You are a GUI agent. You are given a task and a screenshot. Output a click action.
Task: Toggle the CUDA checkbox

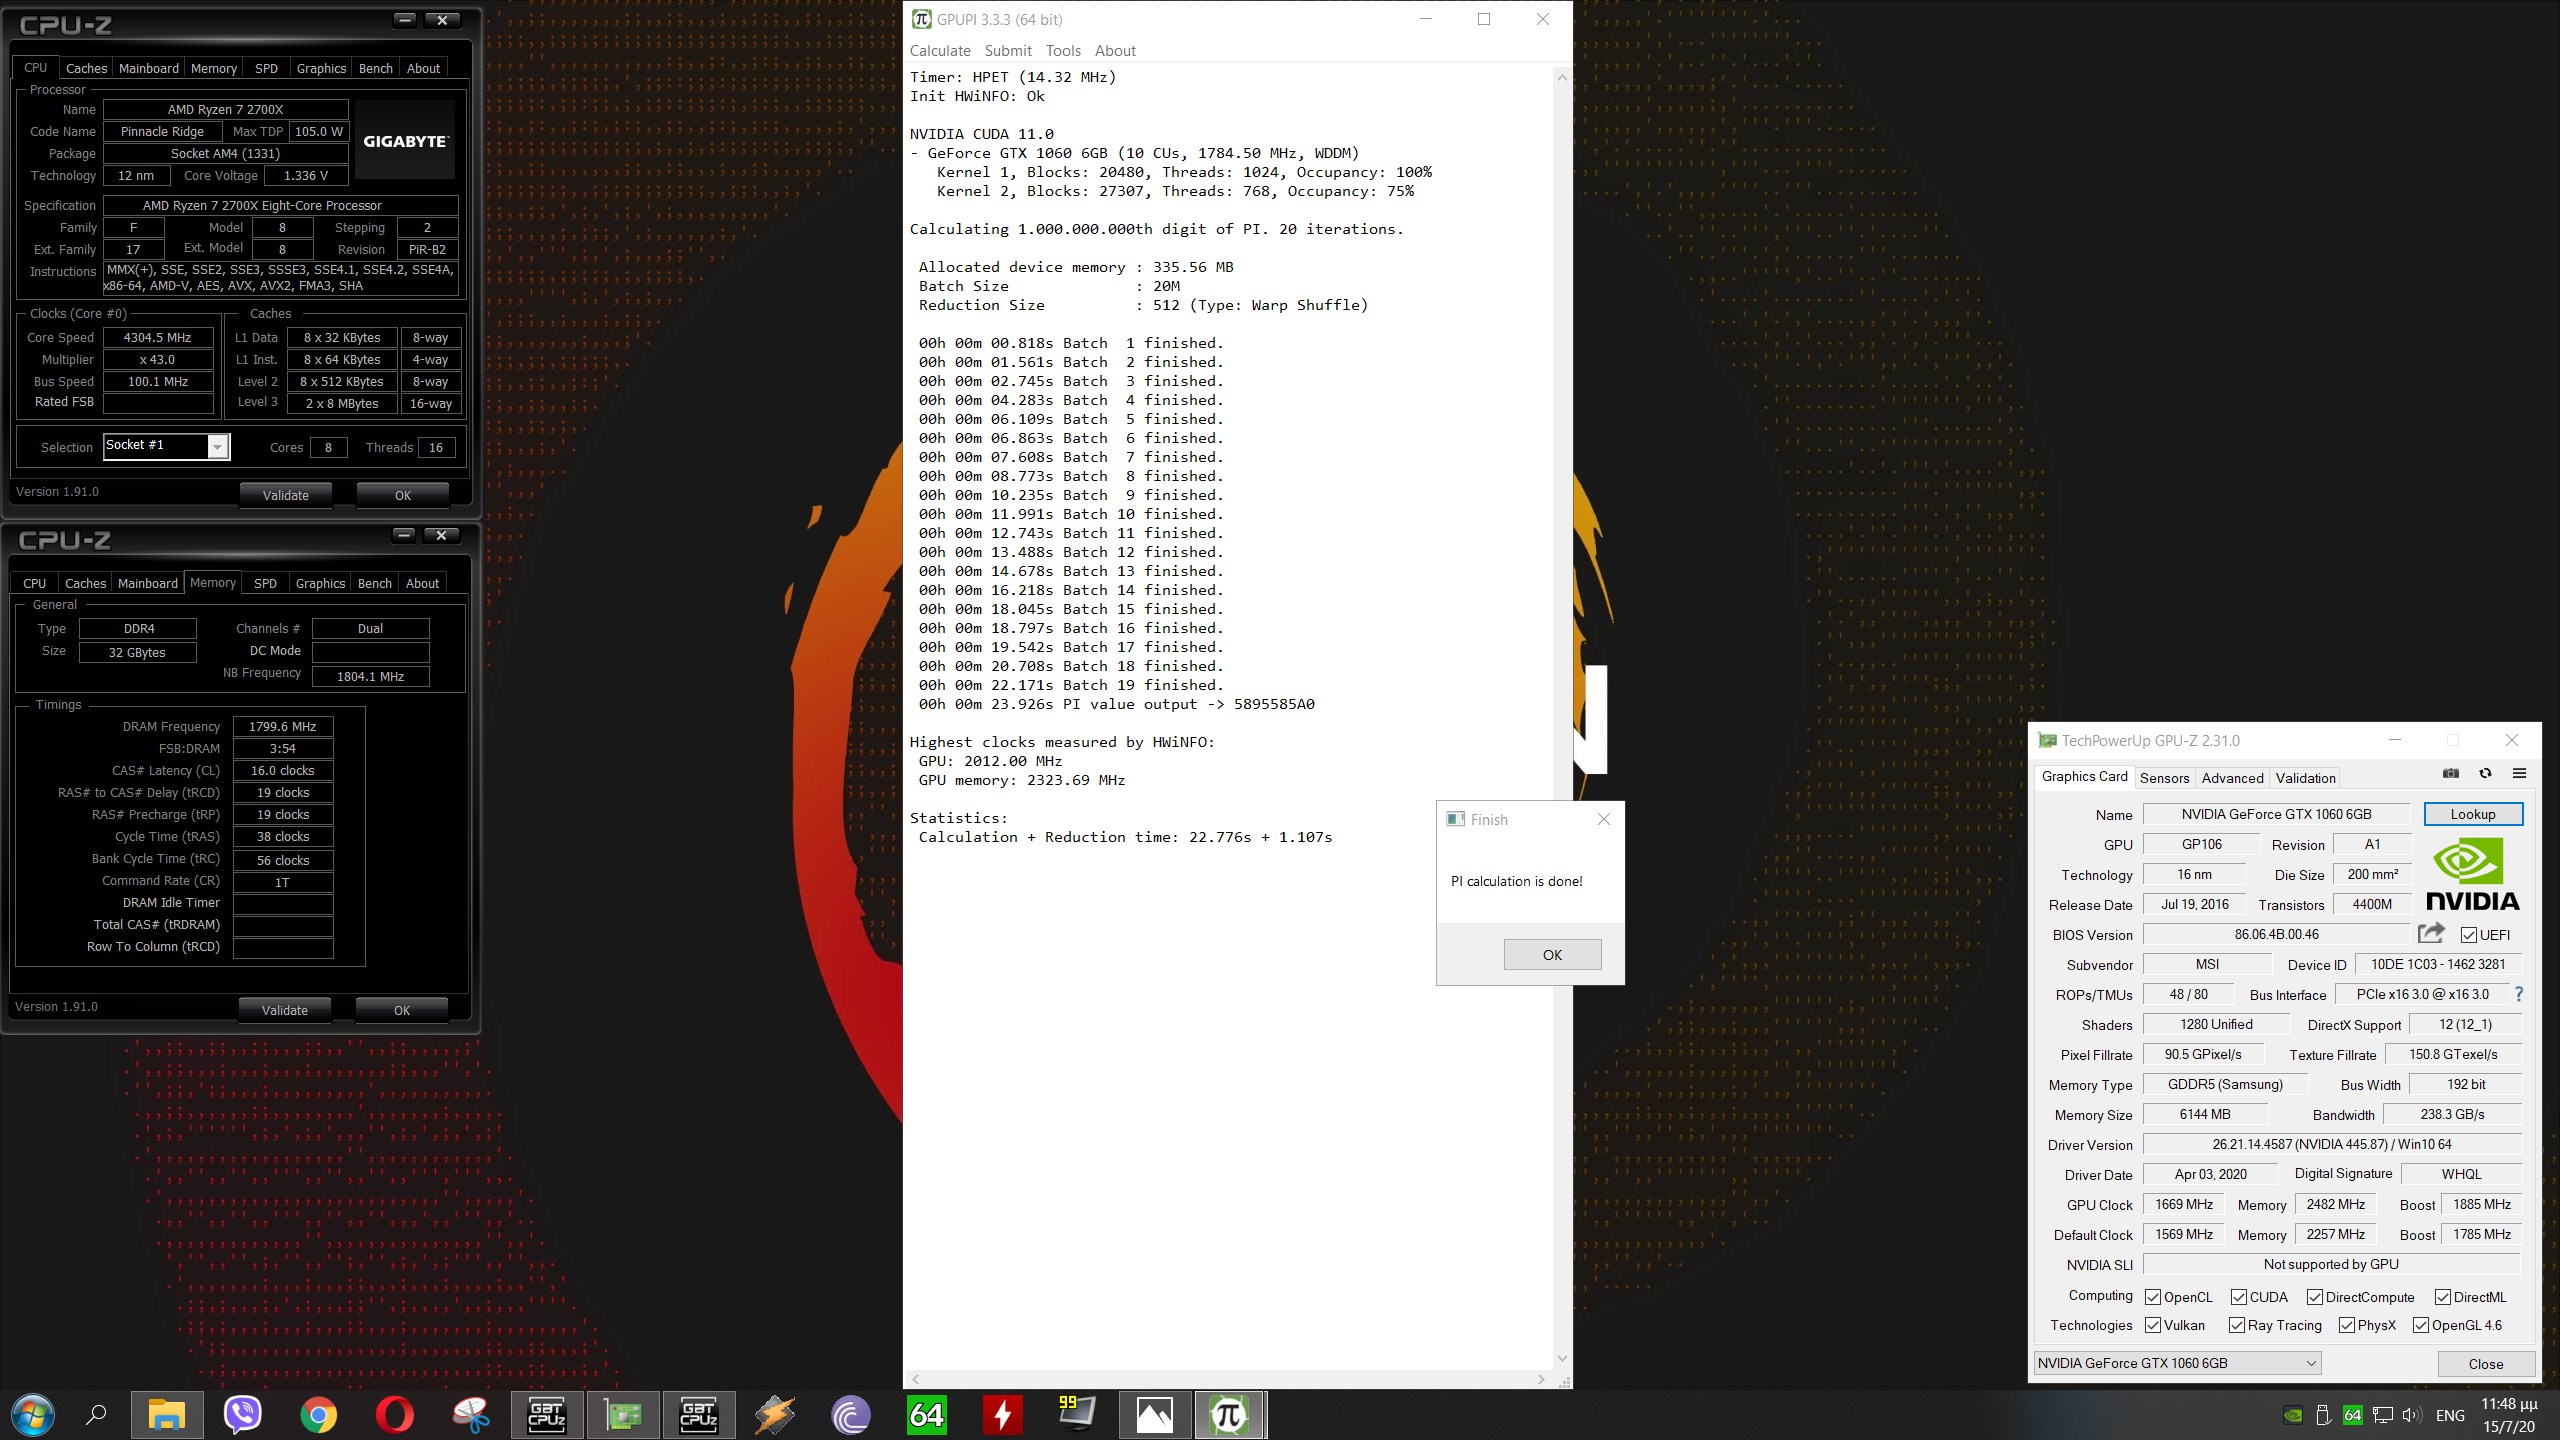pos(2239,1297)
